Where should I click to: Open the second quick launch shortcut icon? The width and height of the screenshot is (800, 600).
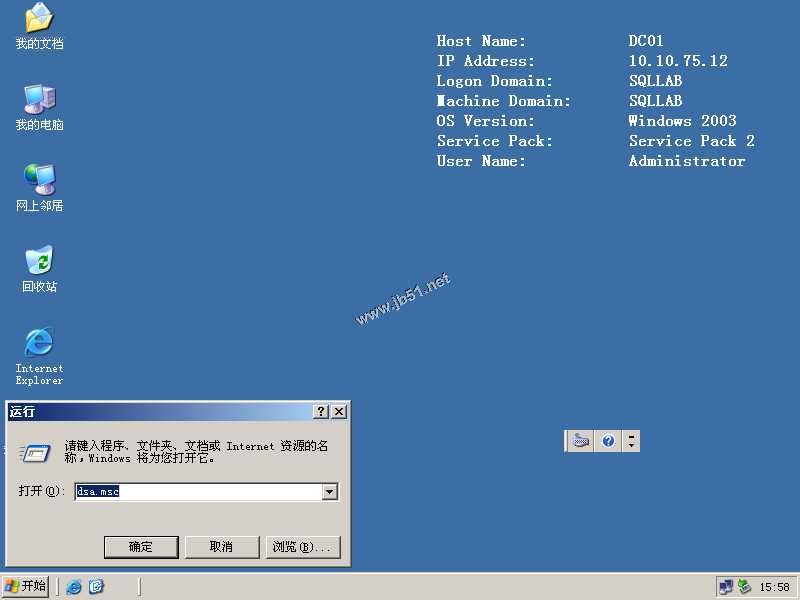(x=96, y=587)
